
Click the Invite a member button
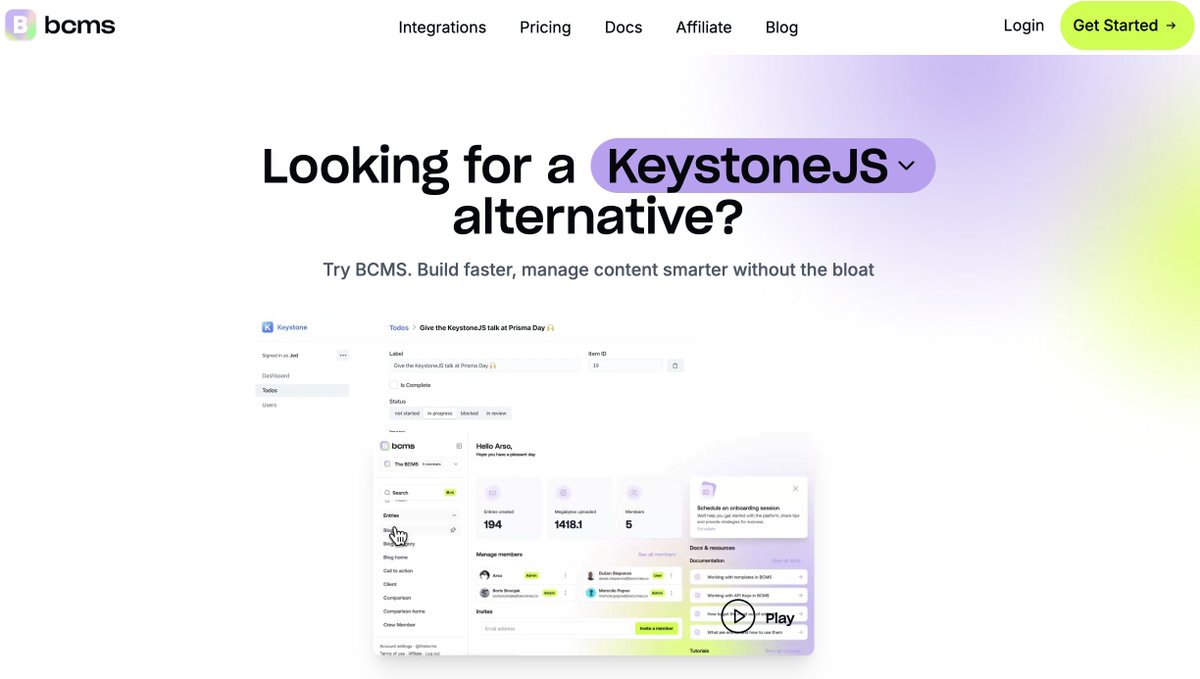[656, 629]
